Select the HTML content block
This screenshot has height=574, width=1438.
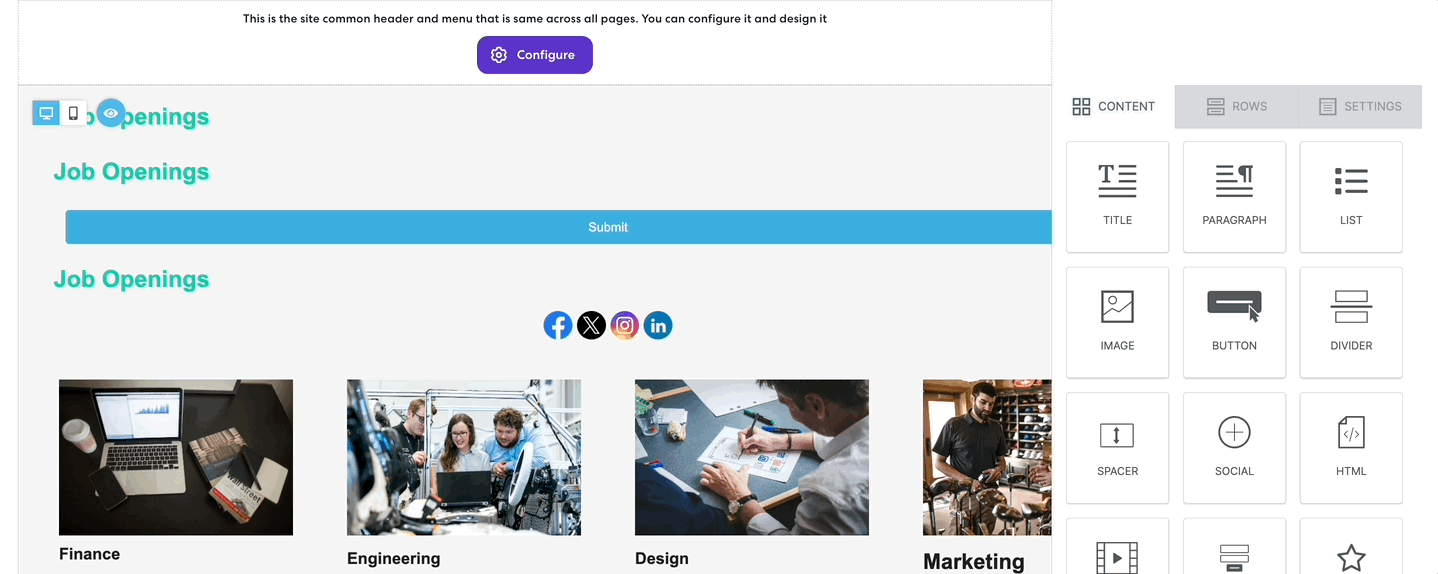tap(1350, 447)
